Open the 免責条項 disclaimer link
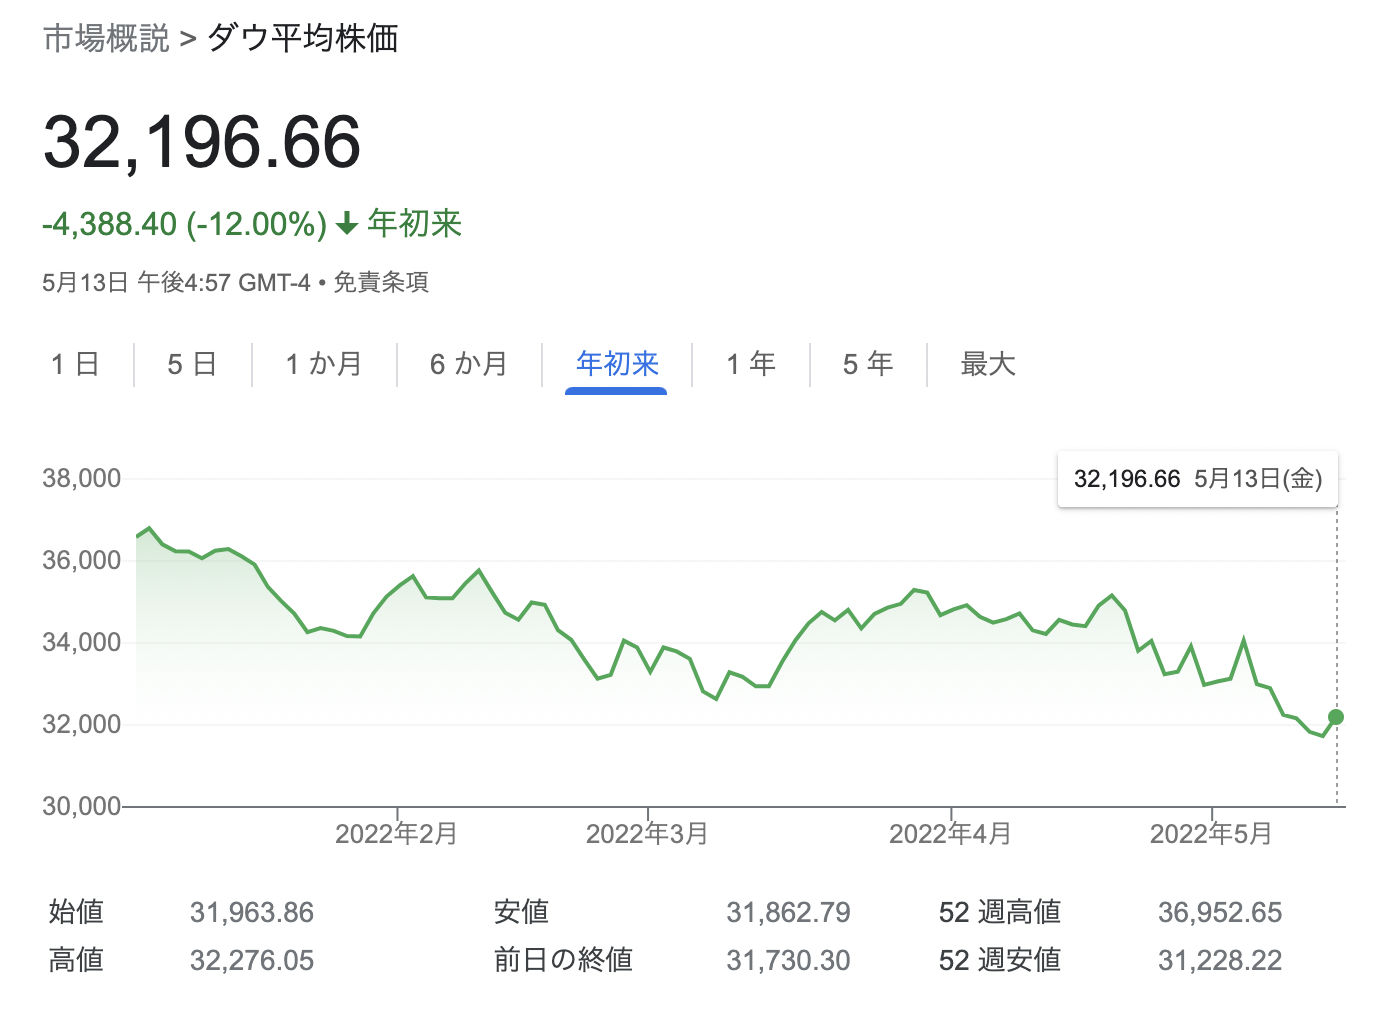The width and height of the screenshot is (1390, 1014). (x=381, y=282)
